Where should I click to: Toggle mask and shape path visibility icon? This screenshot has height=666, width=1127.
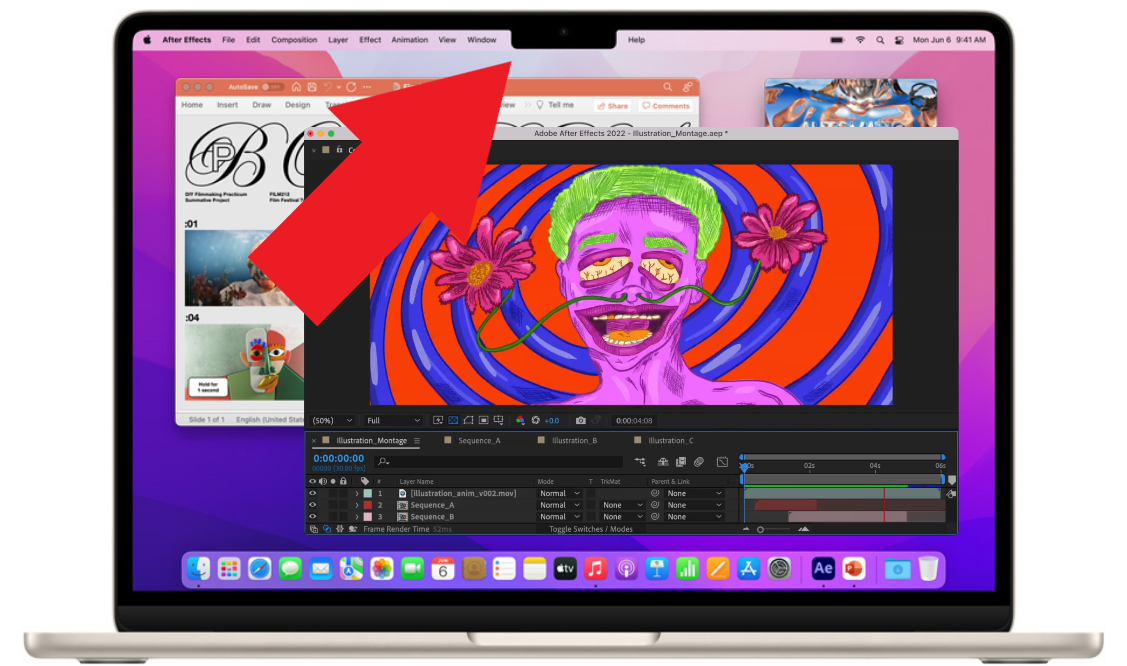click(x=469, y=420)
